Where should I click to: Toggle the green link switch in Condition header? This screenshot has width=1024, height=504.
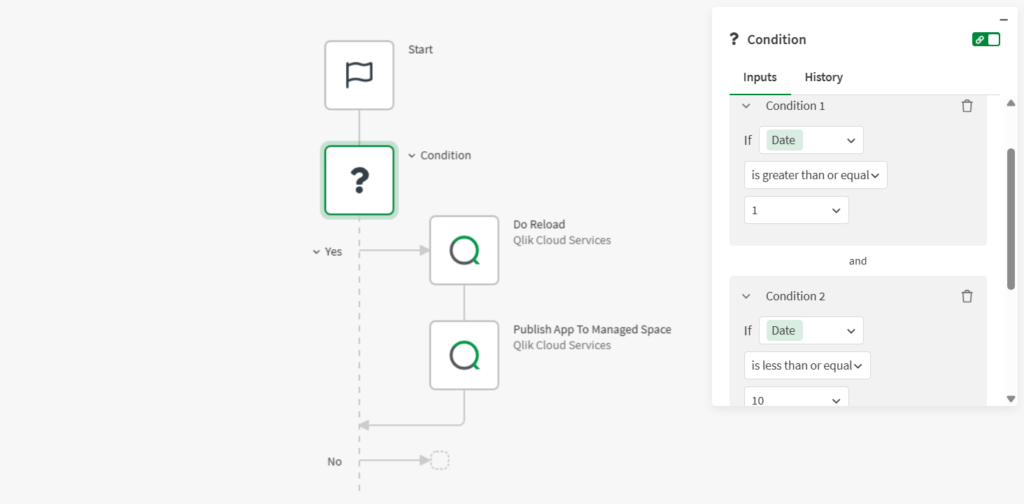tap(985, 40)
